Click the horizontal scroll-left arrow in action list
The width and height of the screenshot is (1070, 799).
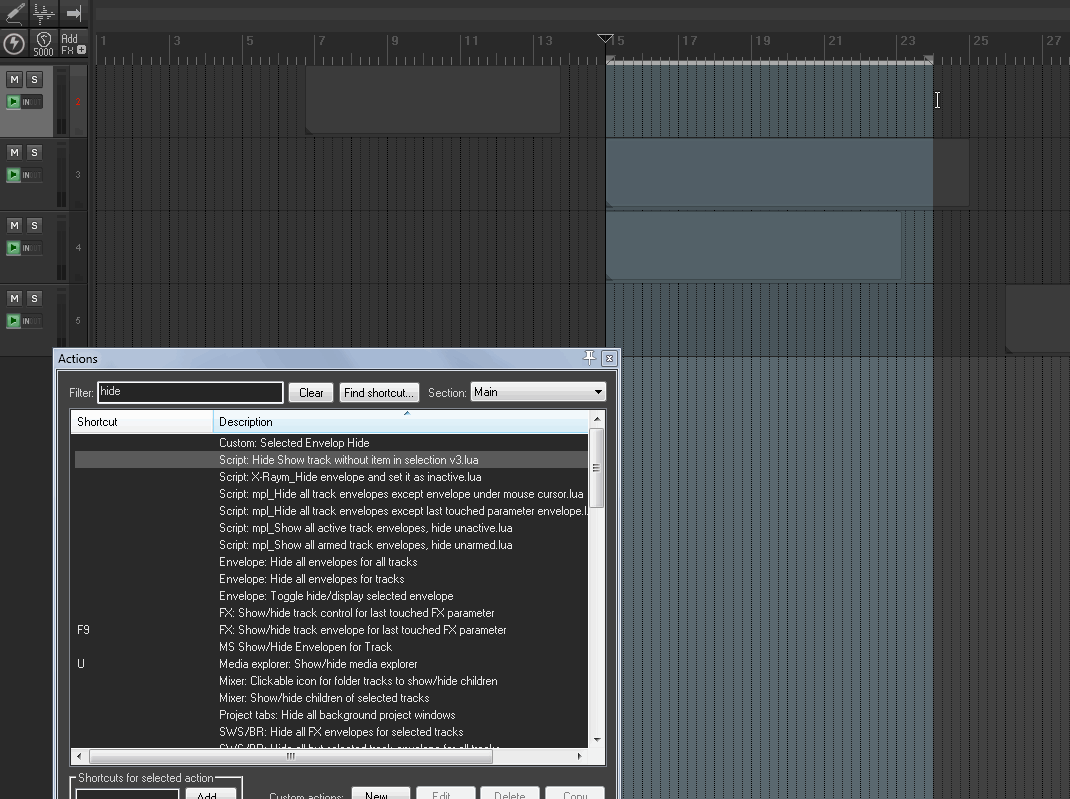click(80, 756)
